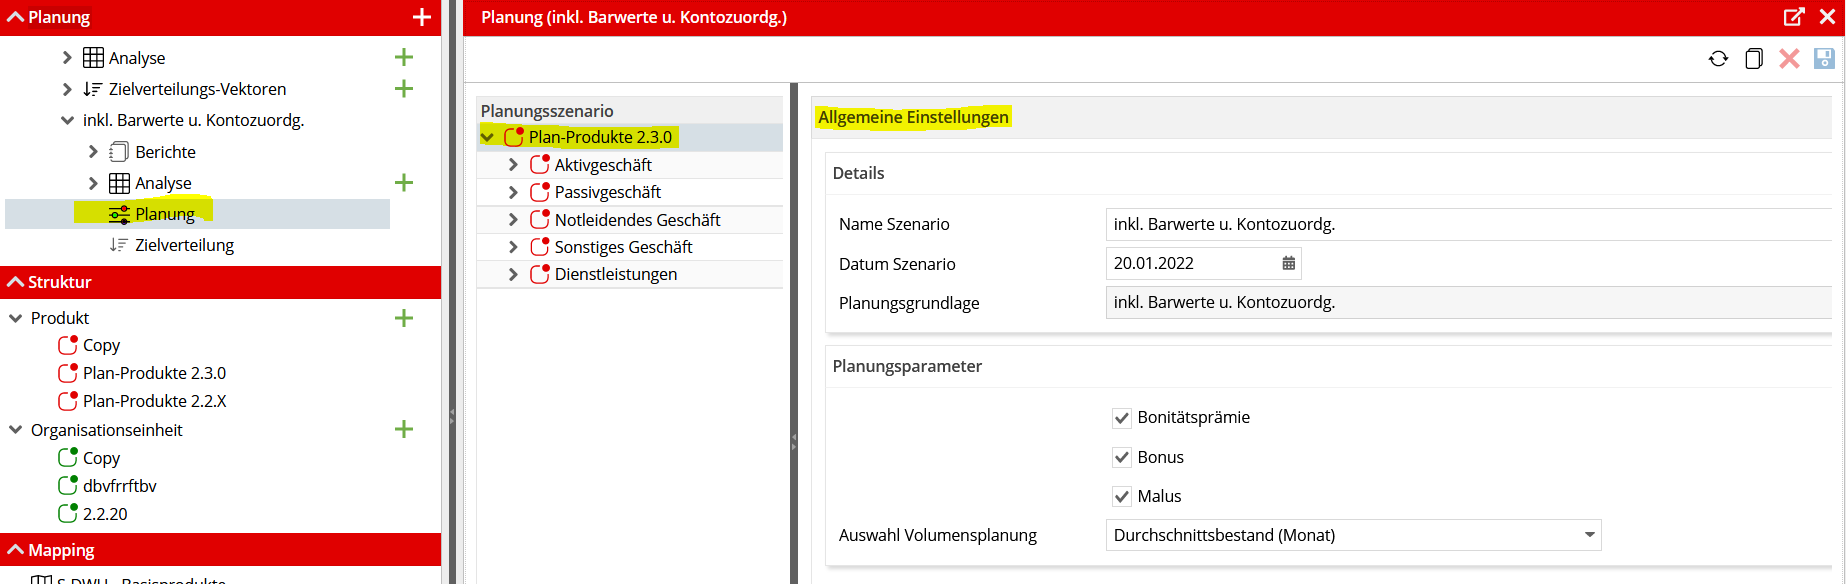Click the save disk icon
The width and height of the screenshot is (1846, 584).
point(1824,59)
